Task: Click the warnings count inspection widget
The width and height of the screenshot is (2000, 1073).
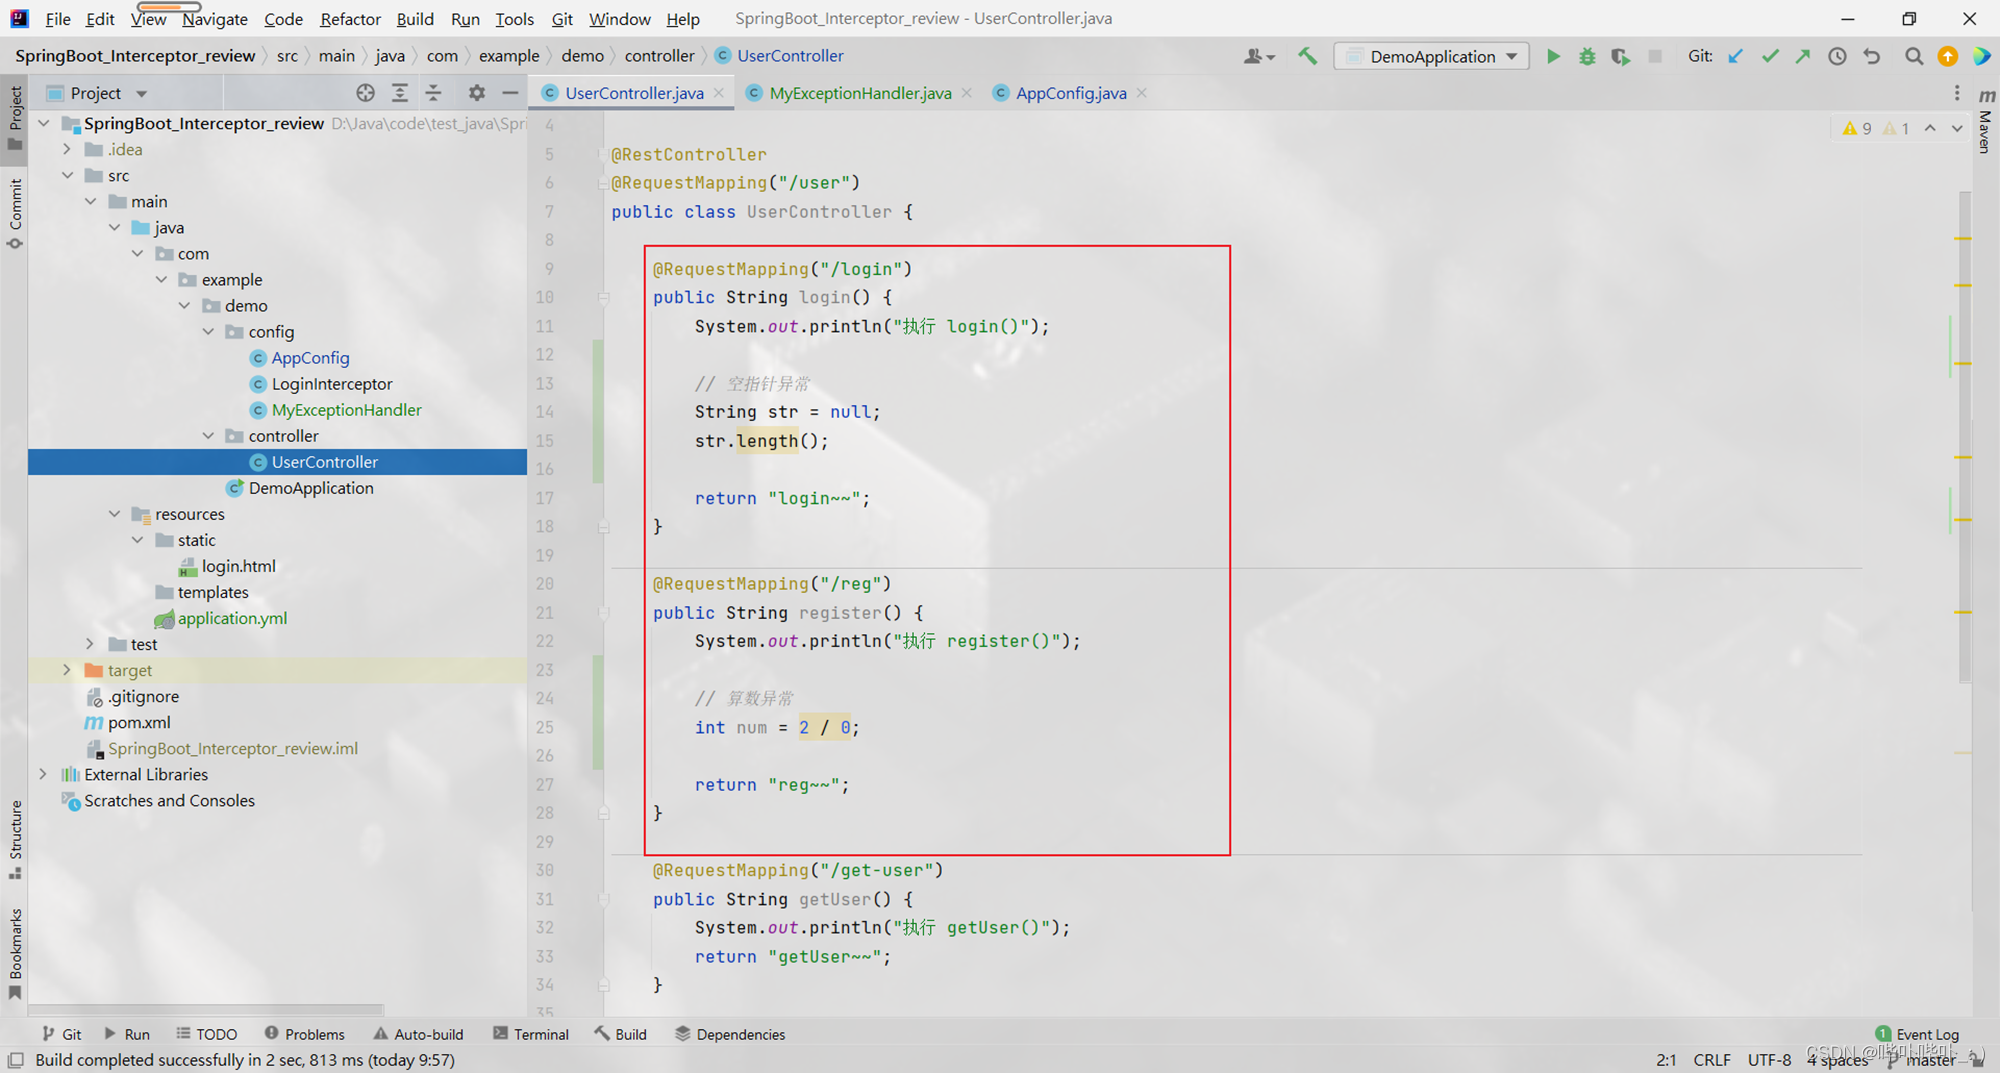Action: click(x=1875, y=128)
